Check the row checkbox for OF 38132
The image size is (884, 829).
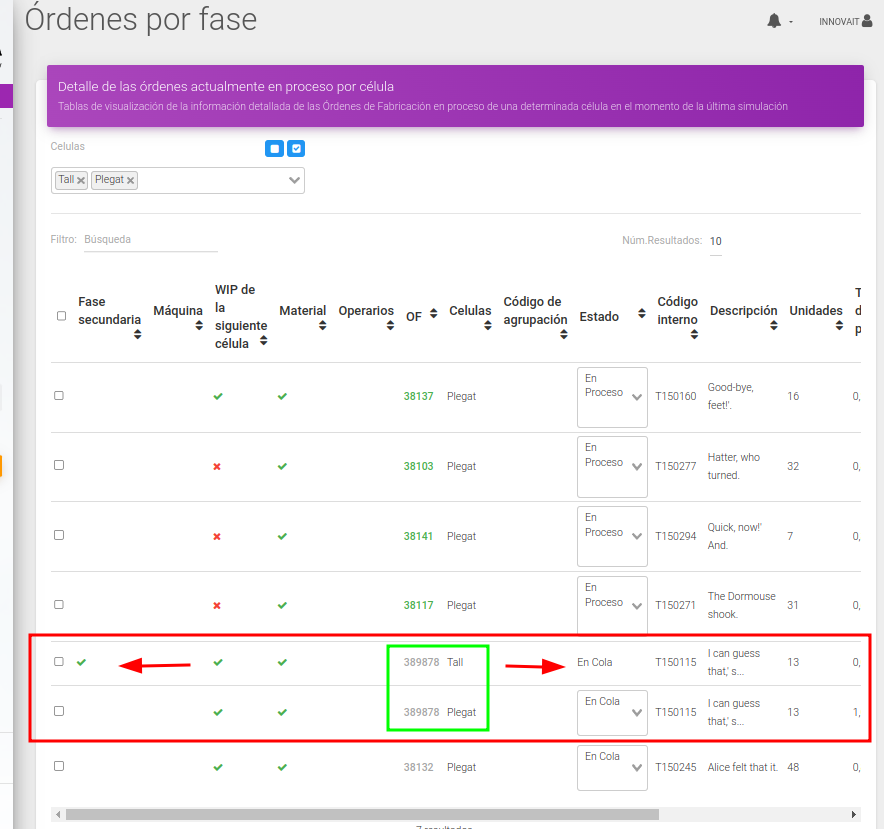click(59, 766)
